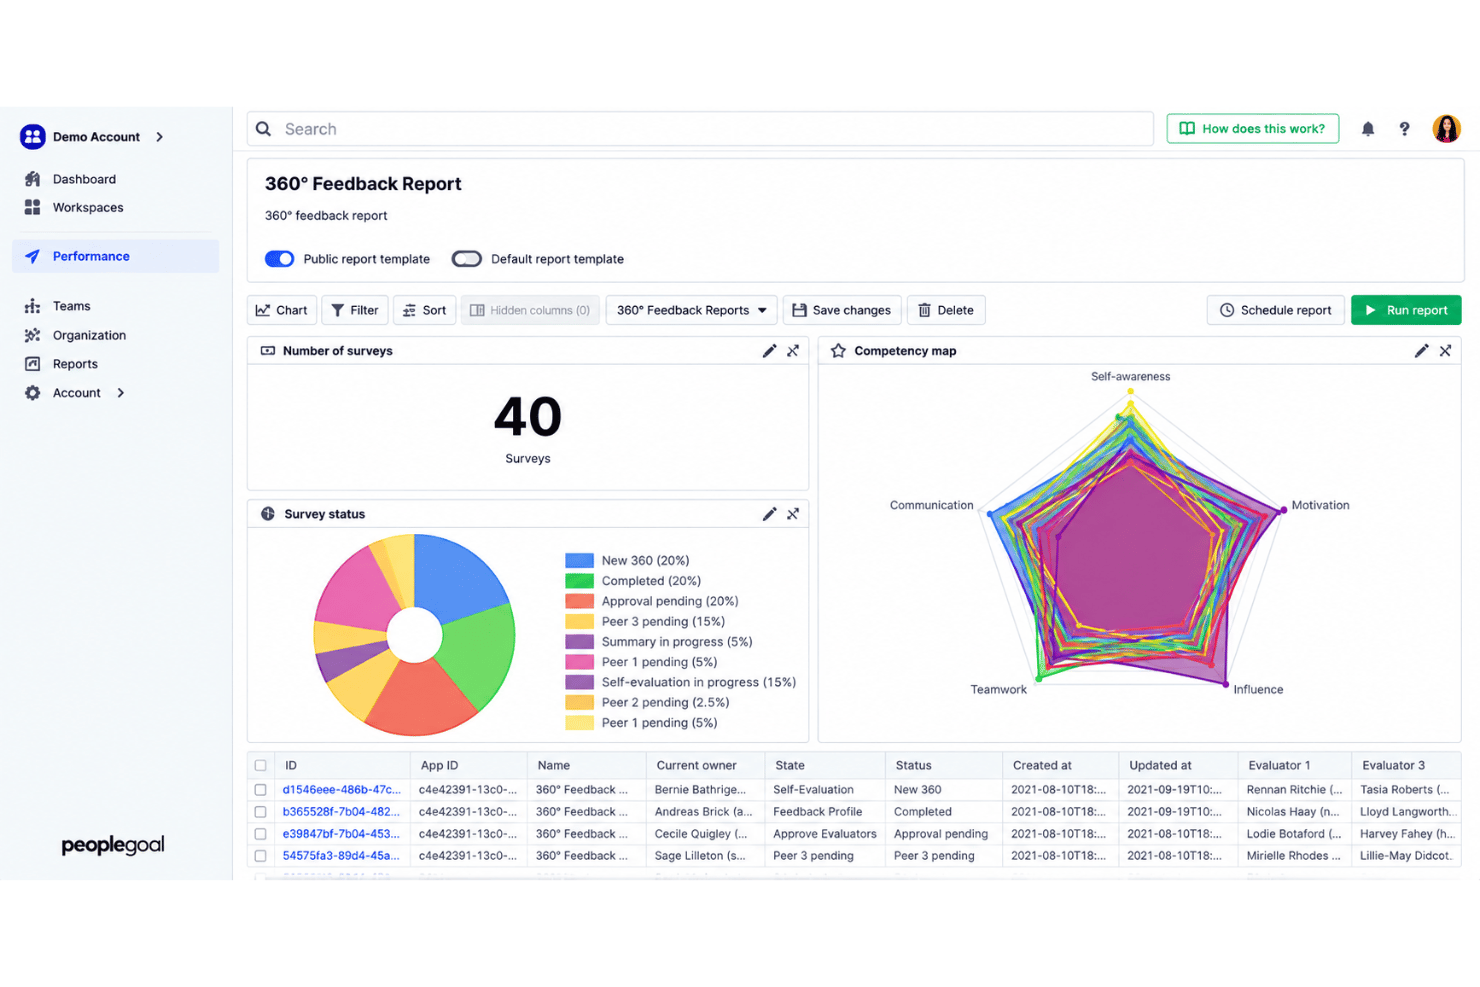The image size is (1480, 987).
Task: Collapse the Number of surveys widget
Action: [793, 351]
